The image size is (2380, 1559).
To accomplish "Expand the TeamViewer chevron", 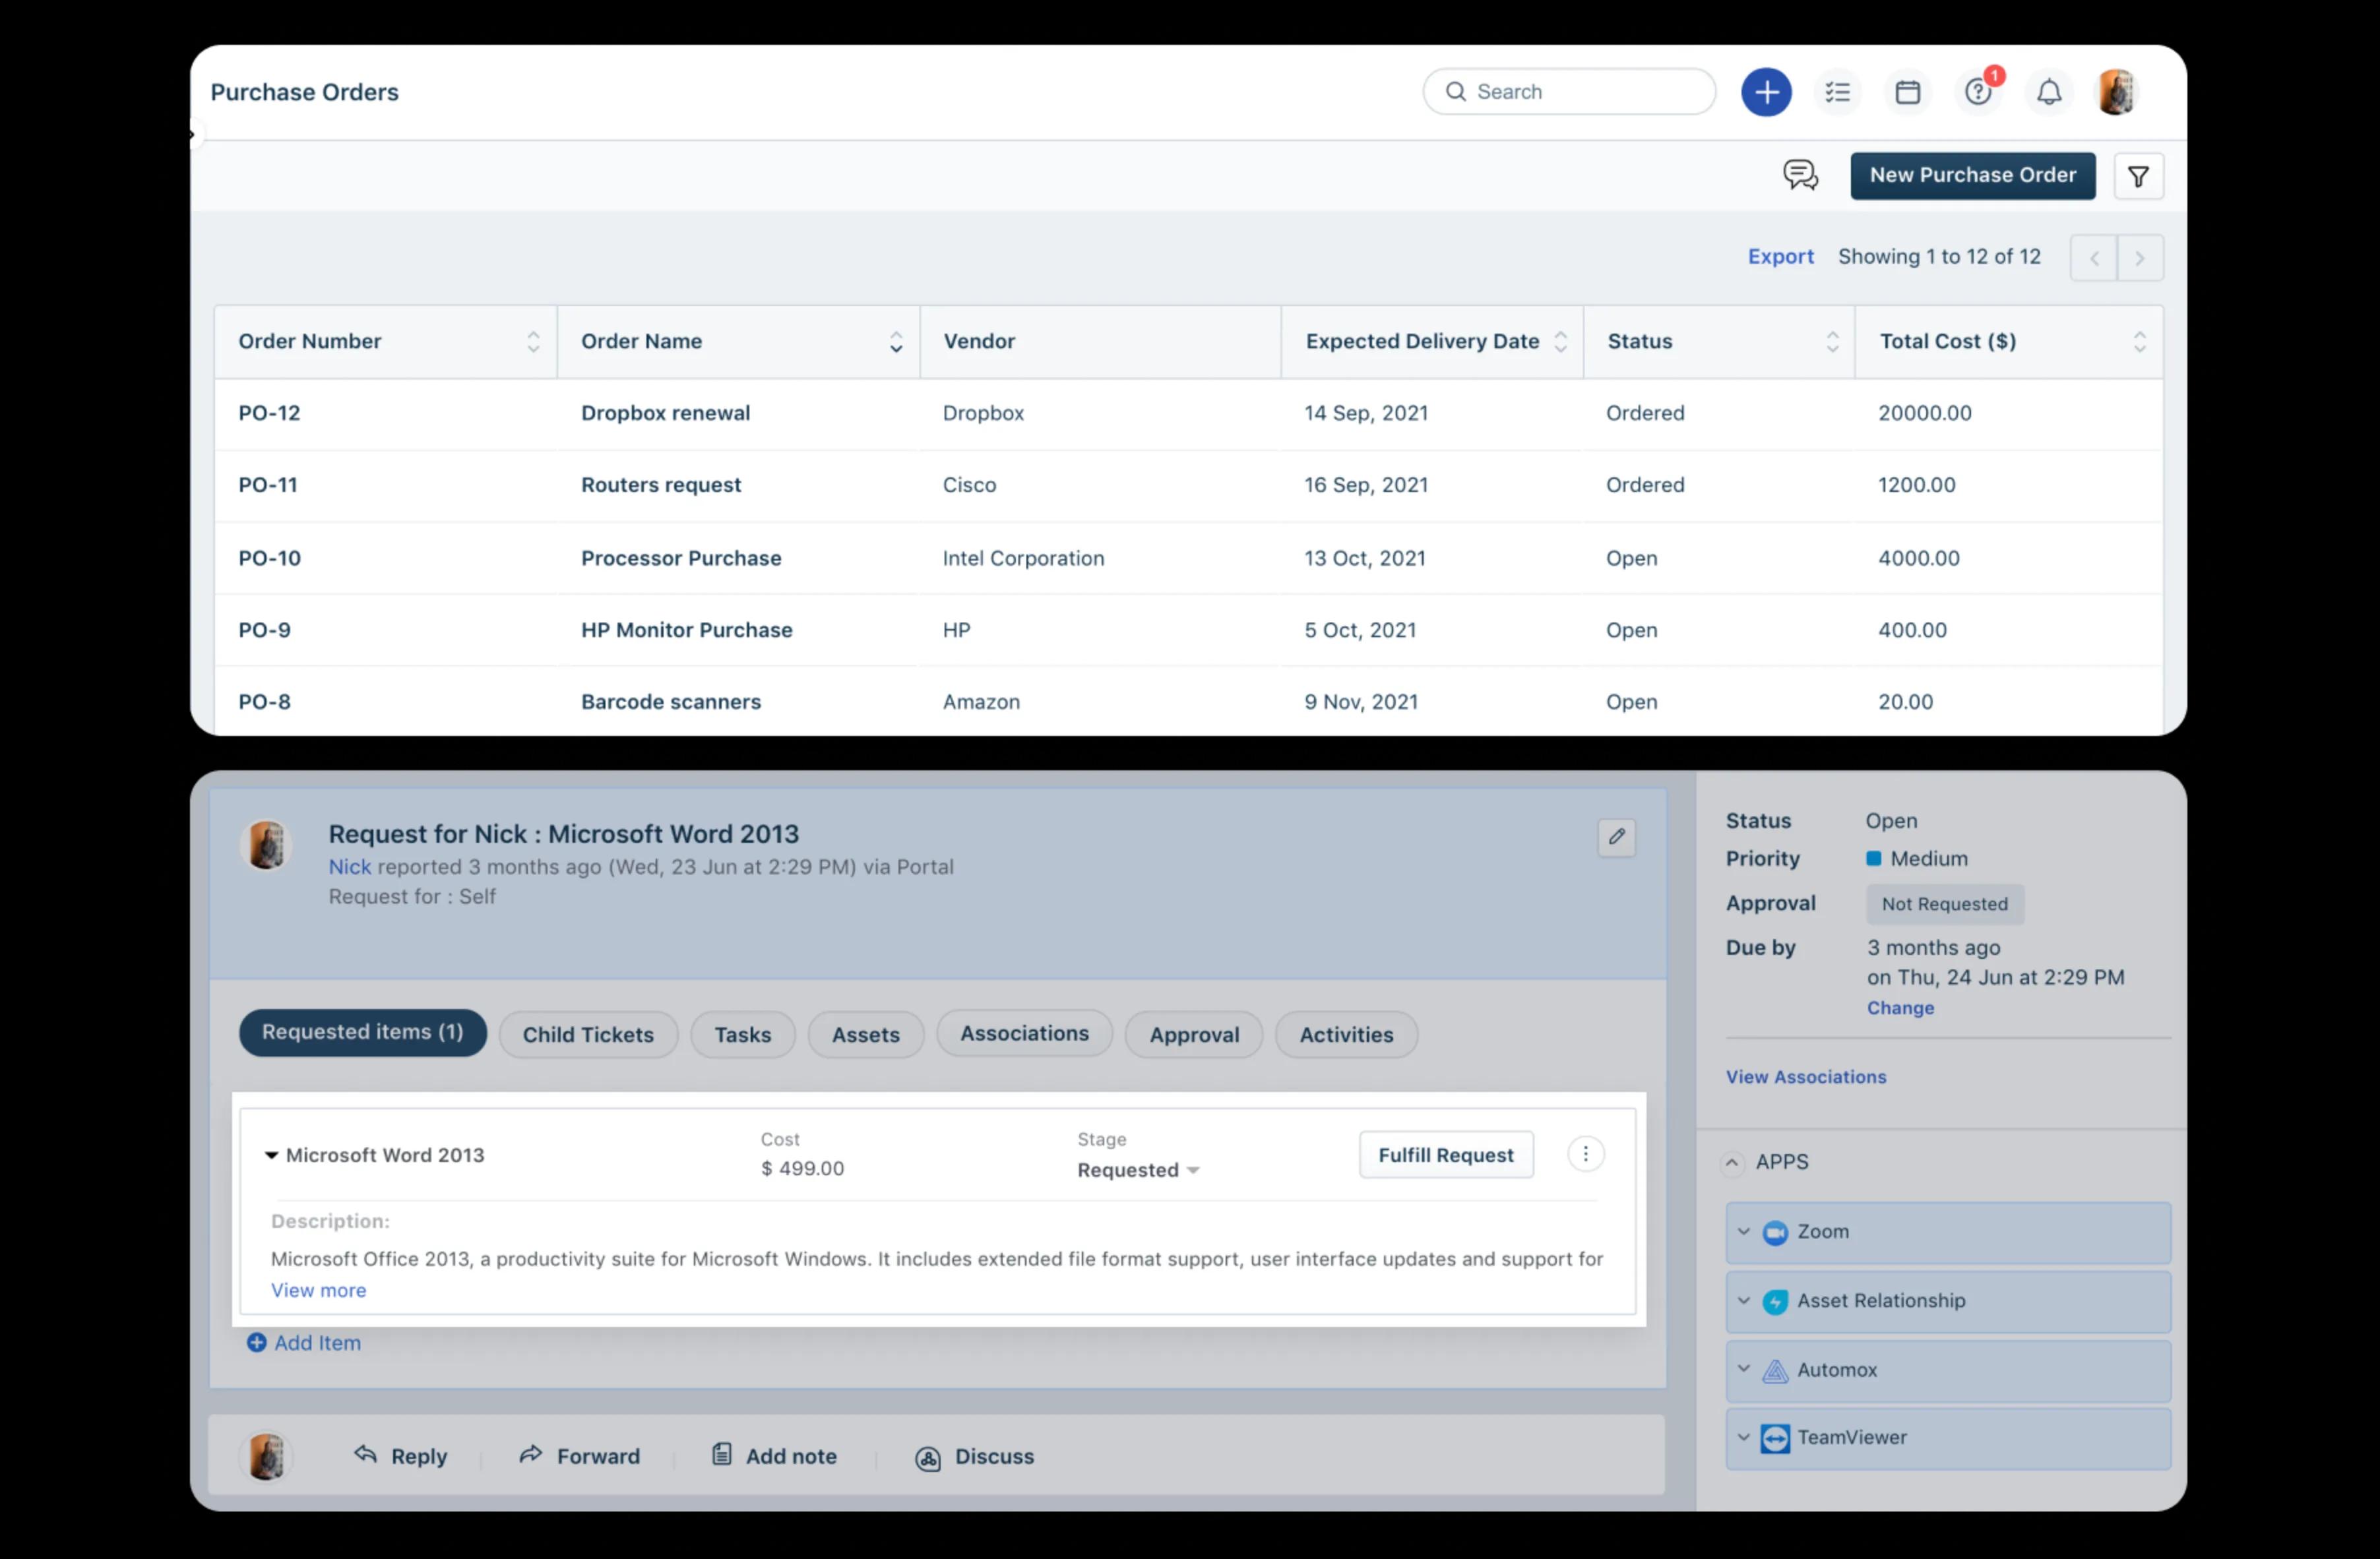I will tap(1743, 1437).
